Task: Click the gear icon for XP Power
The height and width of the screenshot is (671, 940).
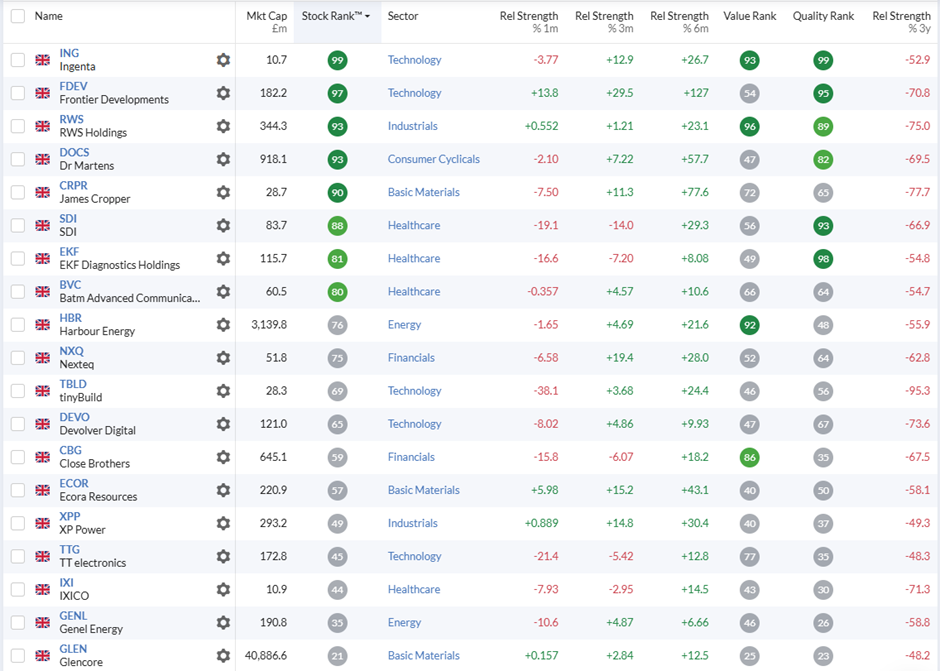Action: (x=223, y=523)
